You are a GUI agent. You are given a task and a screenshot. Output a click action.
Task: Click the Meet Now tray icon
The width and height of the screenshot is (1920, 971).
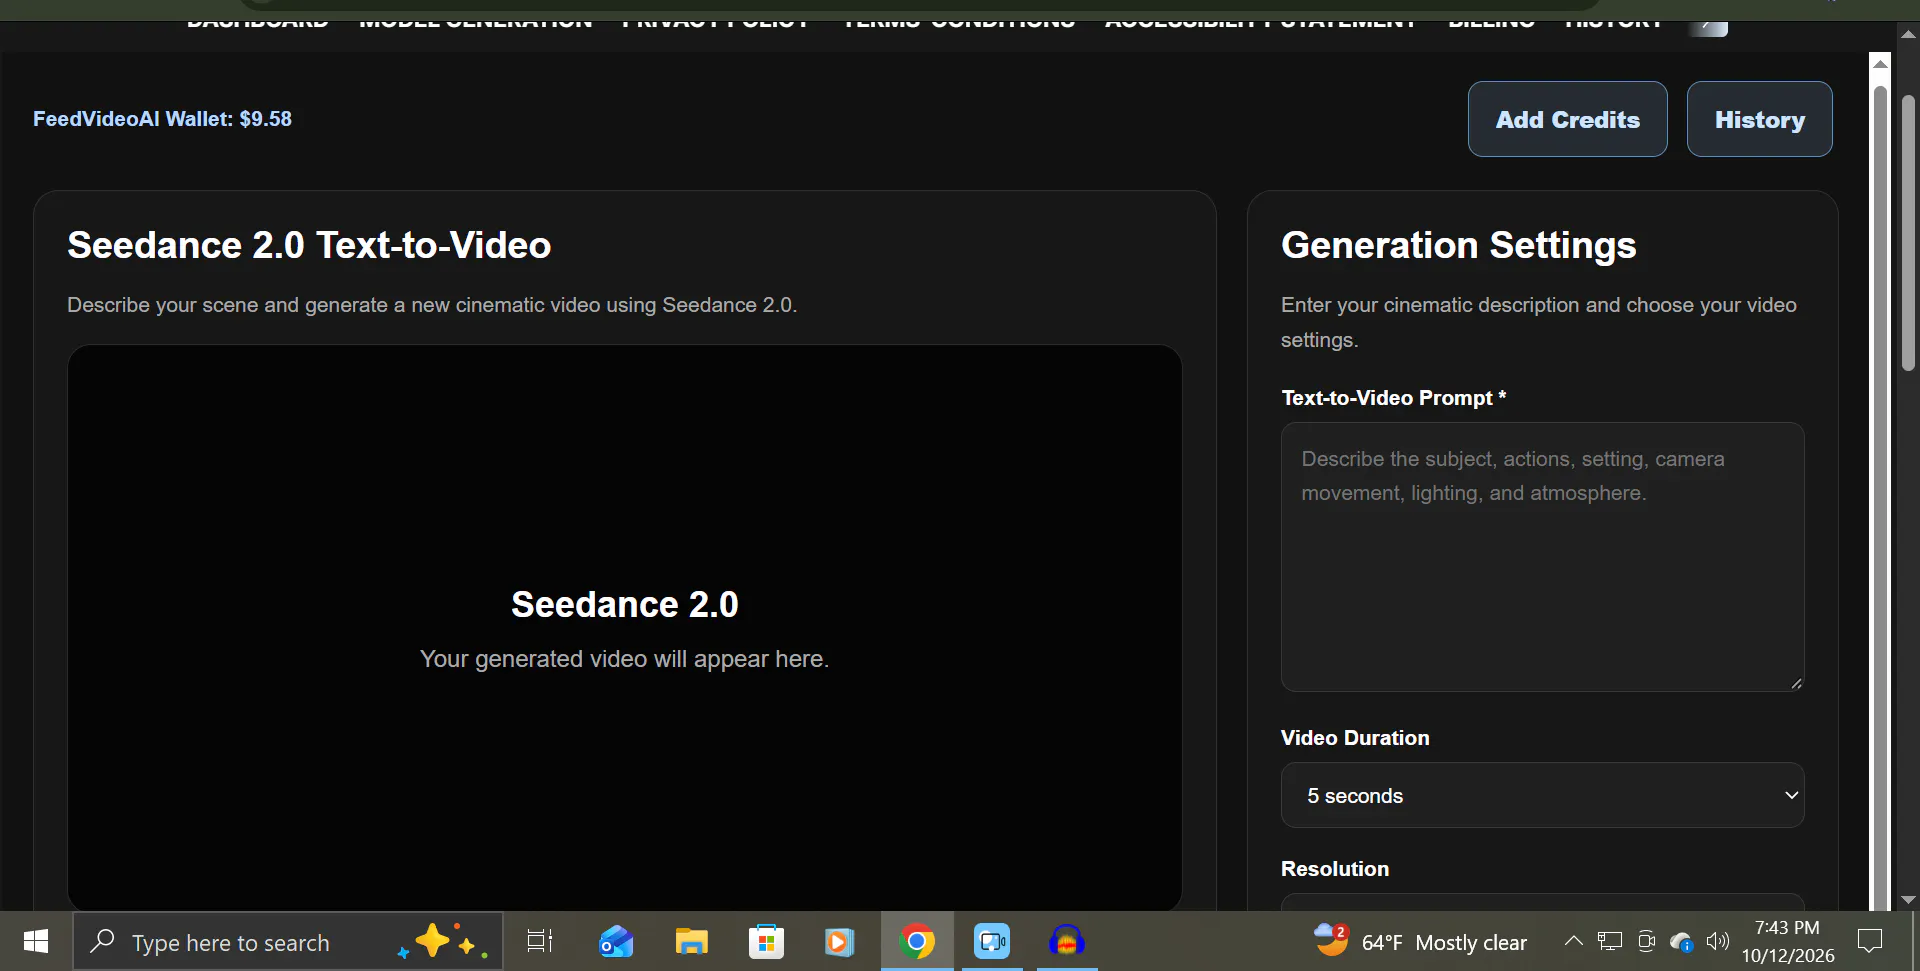coord(1646,941)
